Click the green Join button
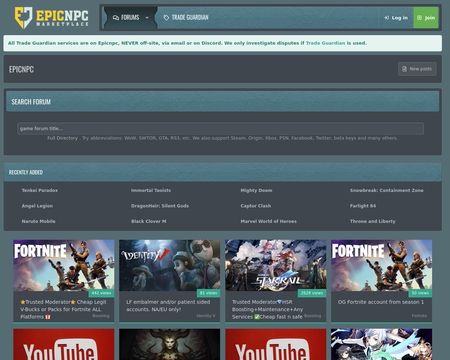 [x=426, y=18]
